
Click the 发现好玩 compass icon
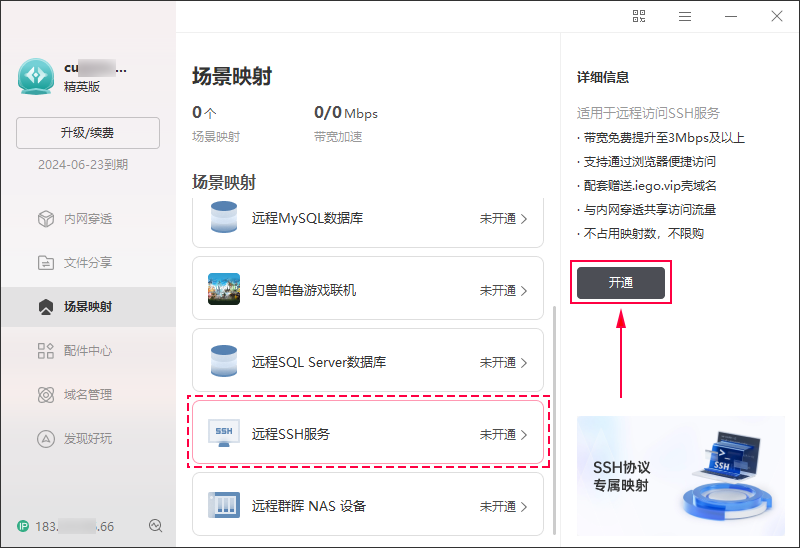45,439
